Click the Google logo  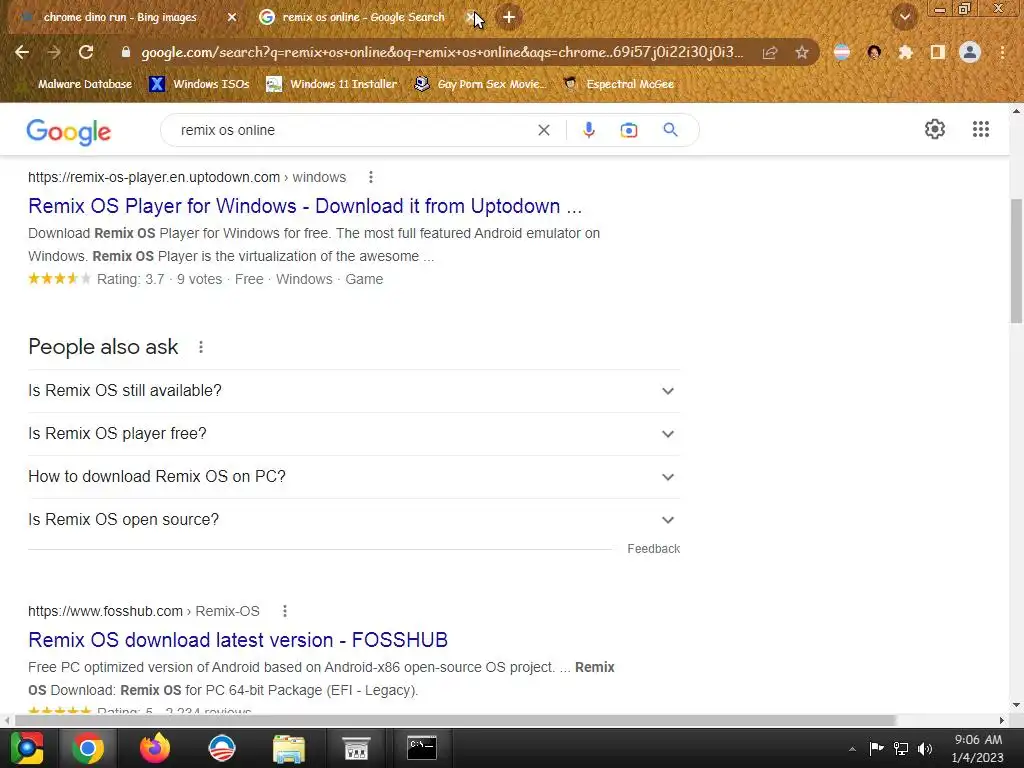click(69, 131)
